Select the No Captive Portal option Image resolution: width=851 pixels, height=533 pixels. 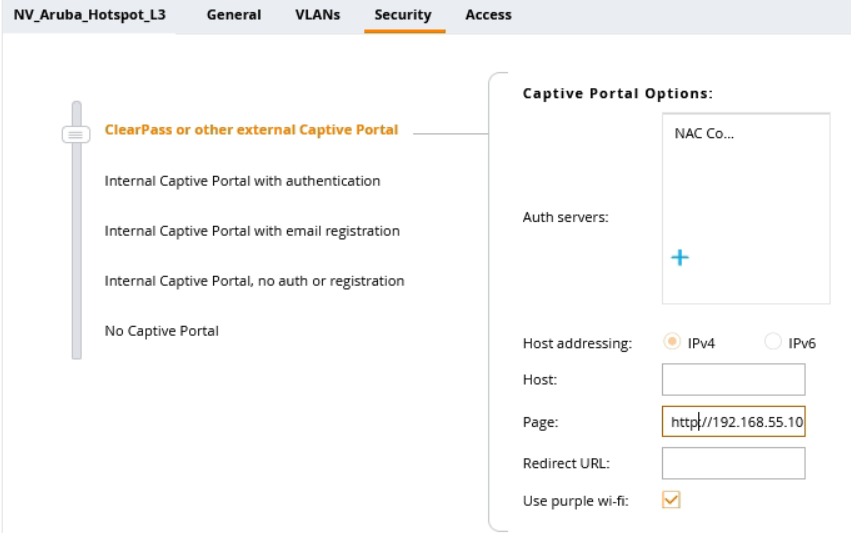161,331
